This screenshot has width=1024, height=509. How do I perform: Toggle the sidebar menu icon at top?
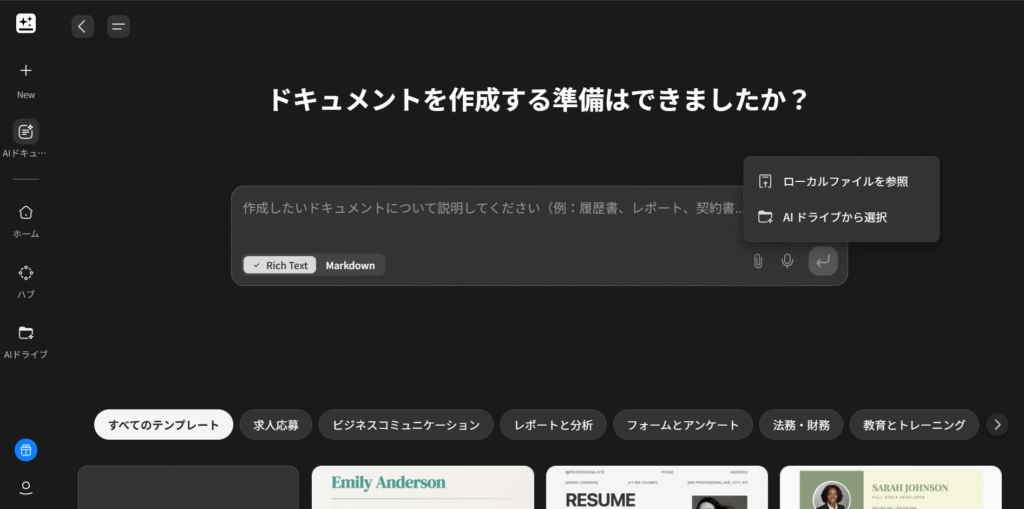(118, 27)
